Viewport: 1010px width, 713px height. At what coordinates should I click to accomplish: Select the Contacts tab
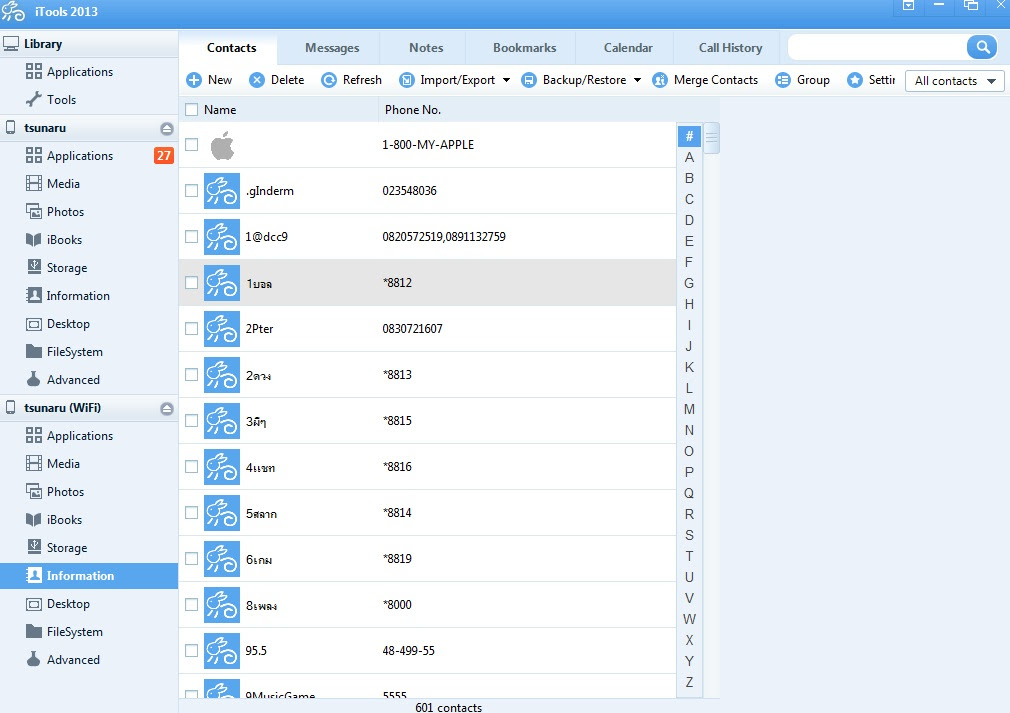tap(231, 48)
